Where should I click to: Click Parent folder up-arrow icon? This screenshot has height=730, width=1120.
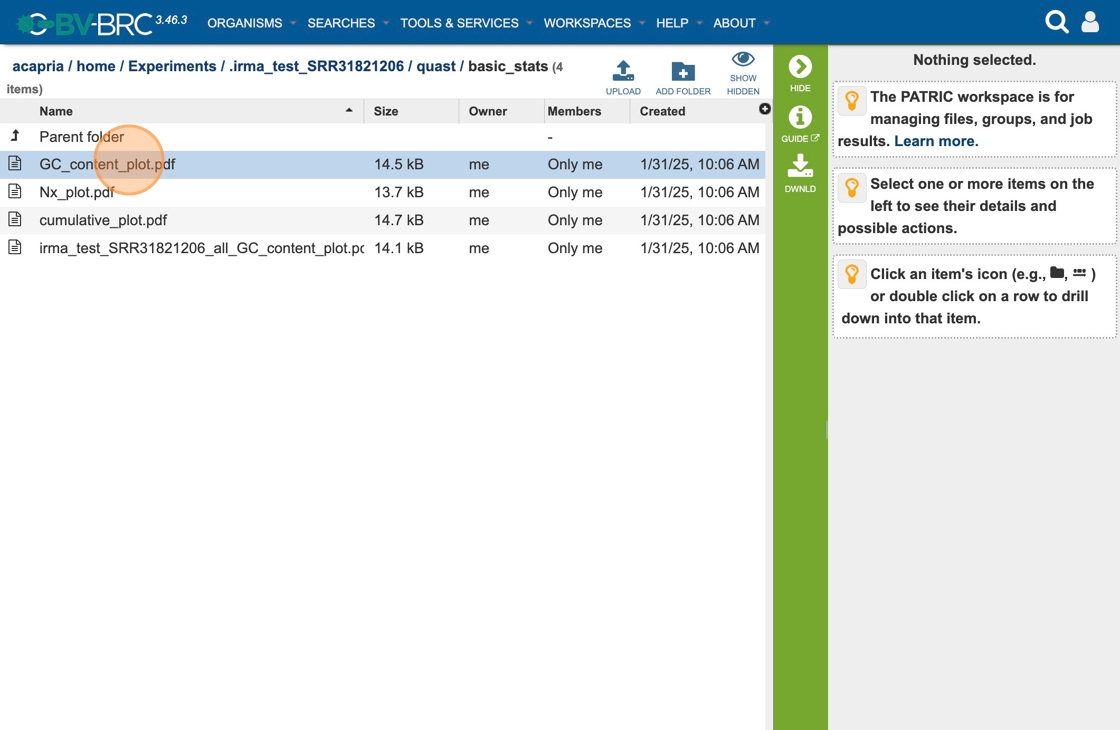15,135
